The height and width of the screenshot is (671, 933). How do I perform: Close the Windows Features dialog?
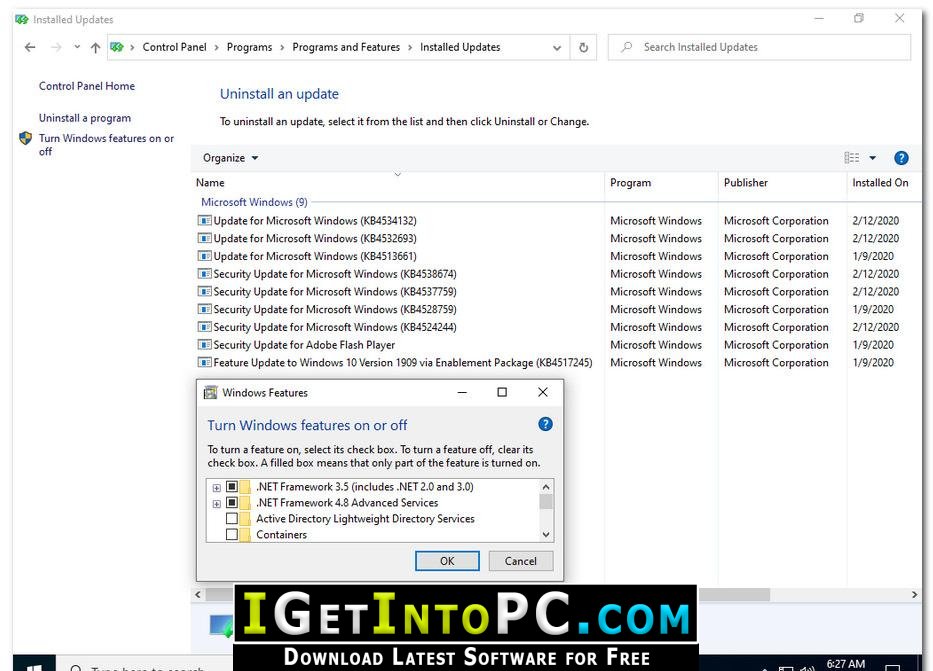click(543, 392)
